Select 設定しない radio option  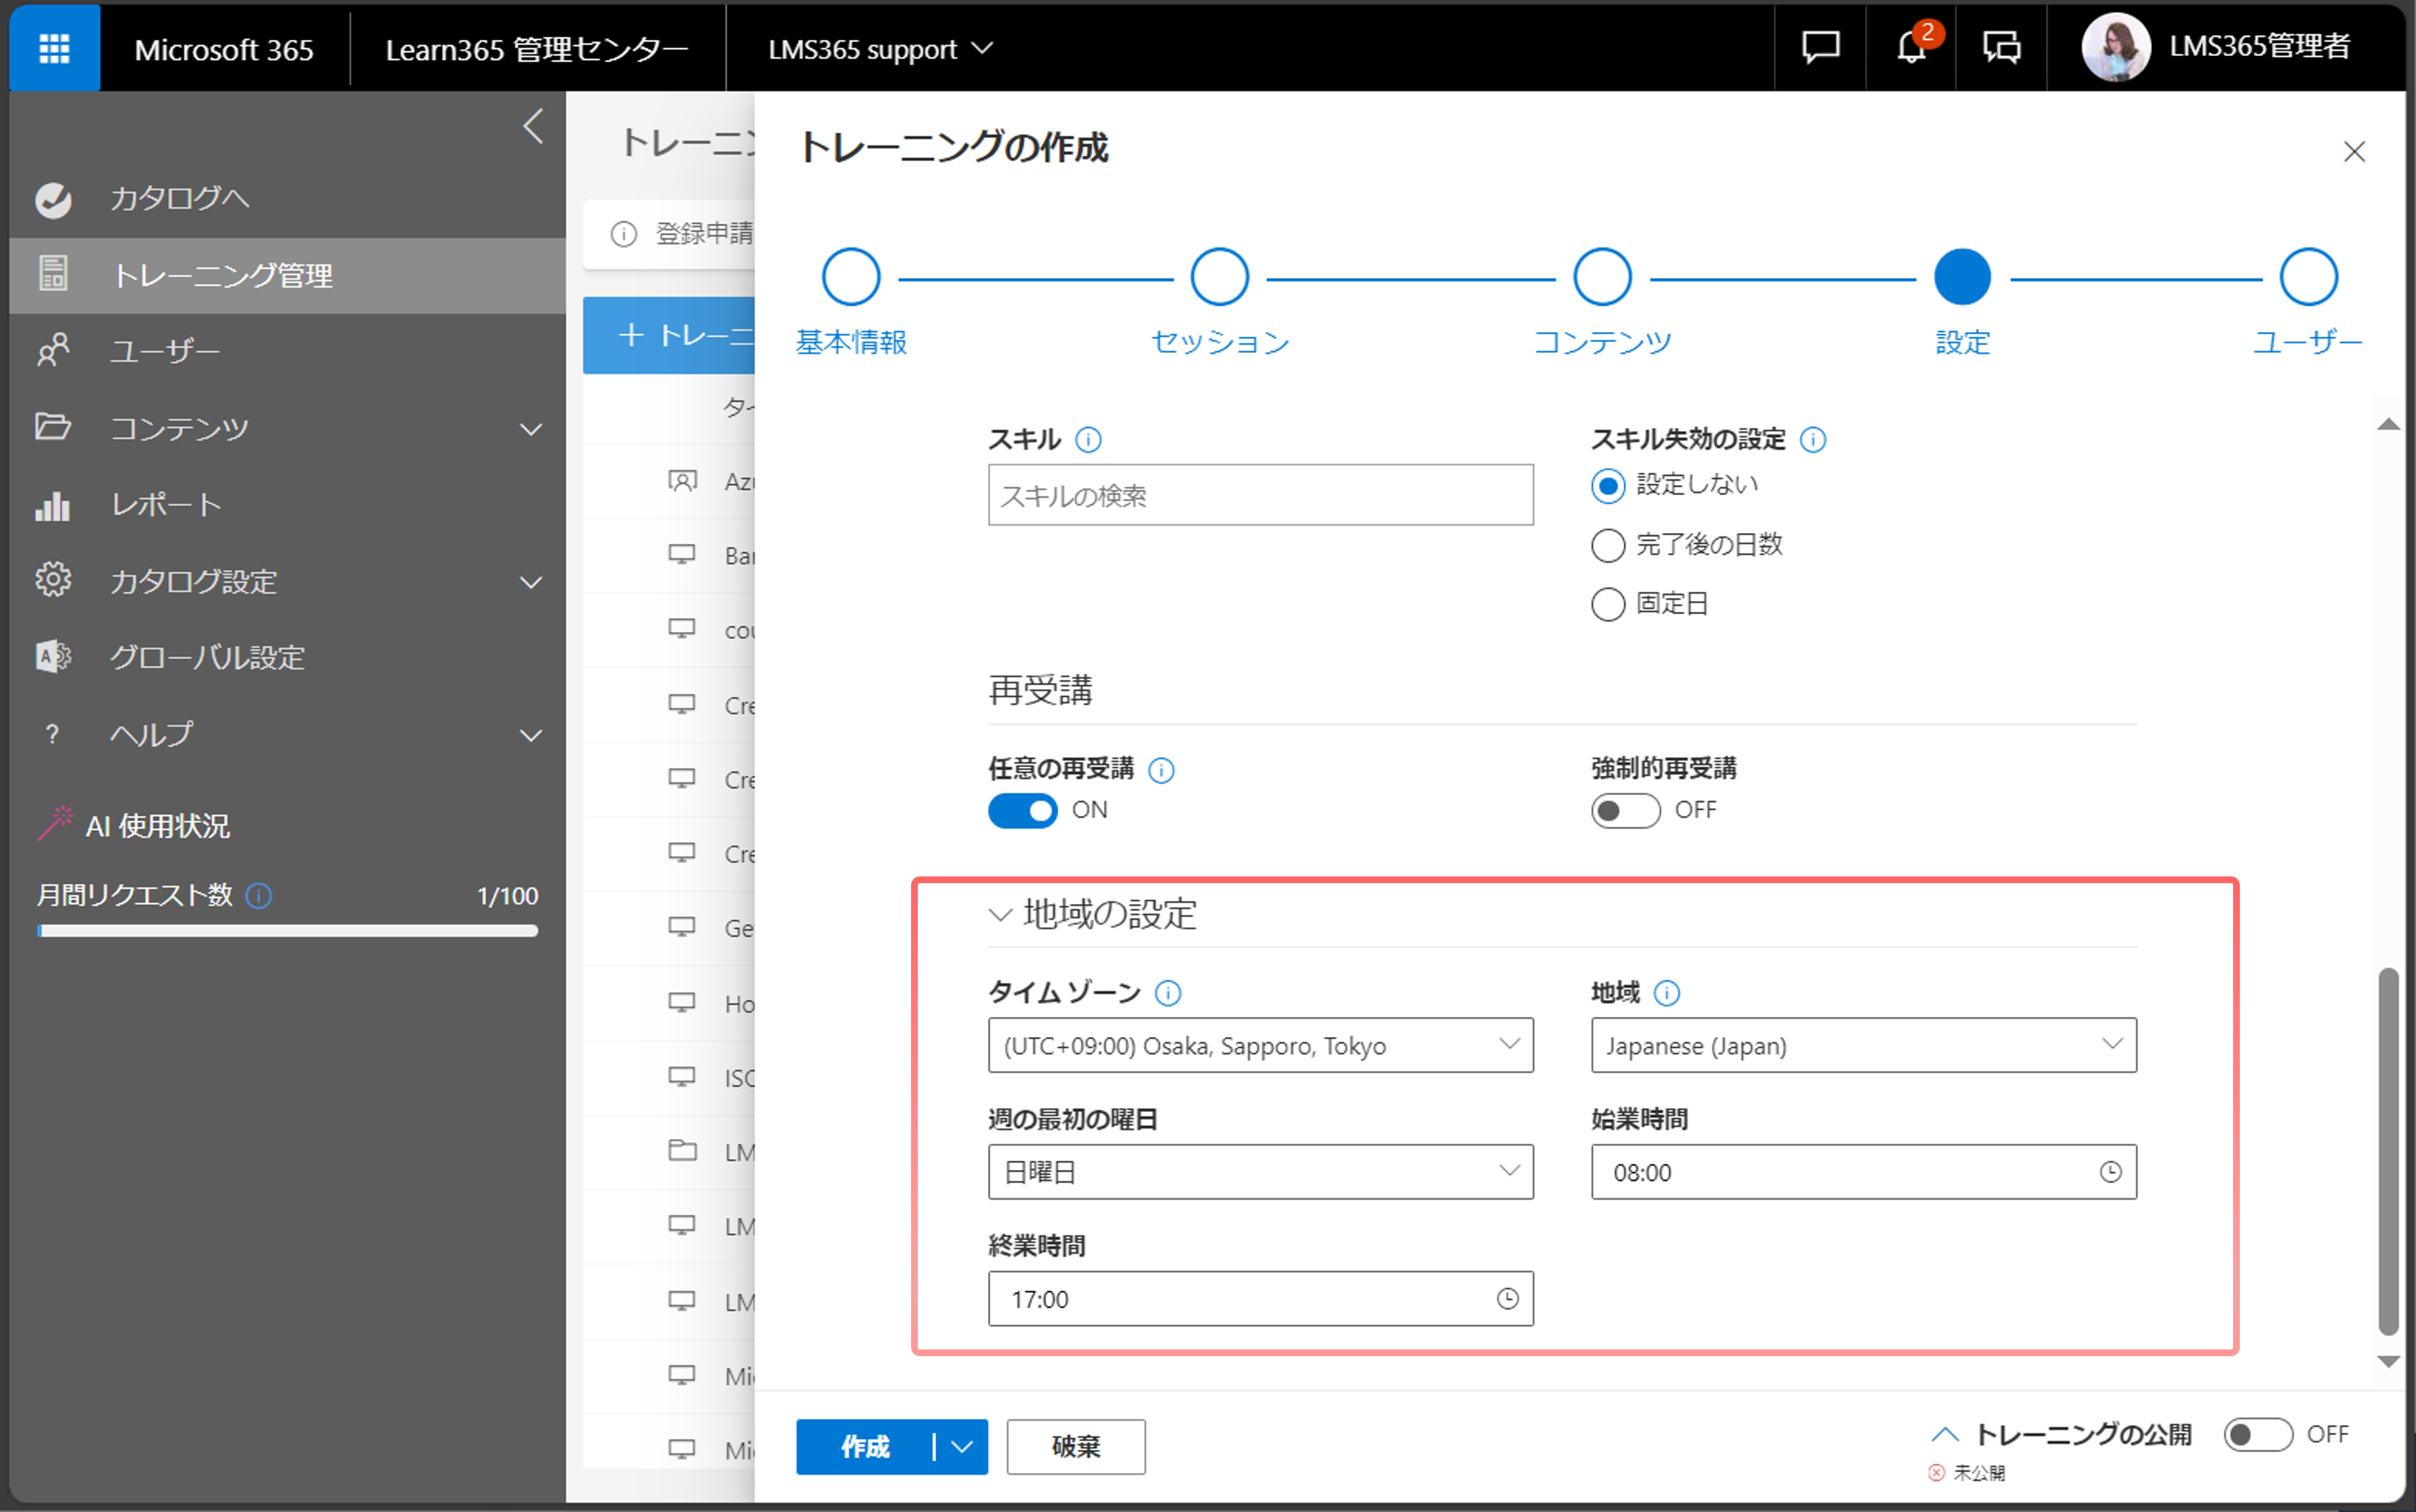point(1608,487)
